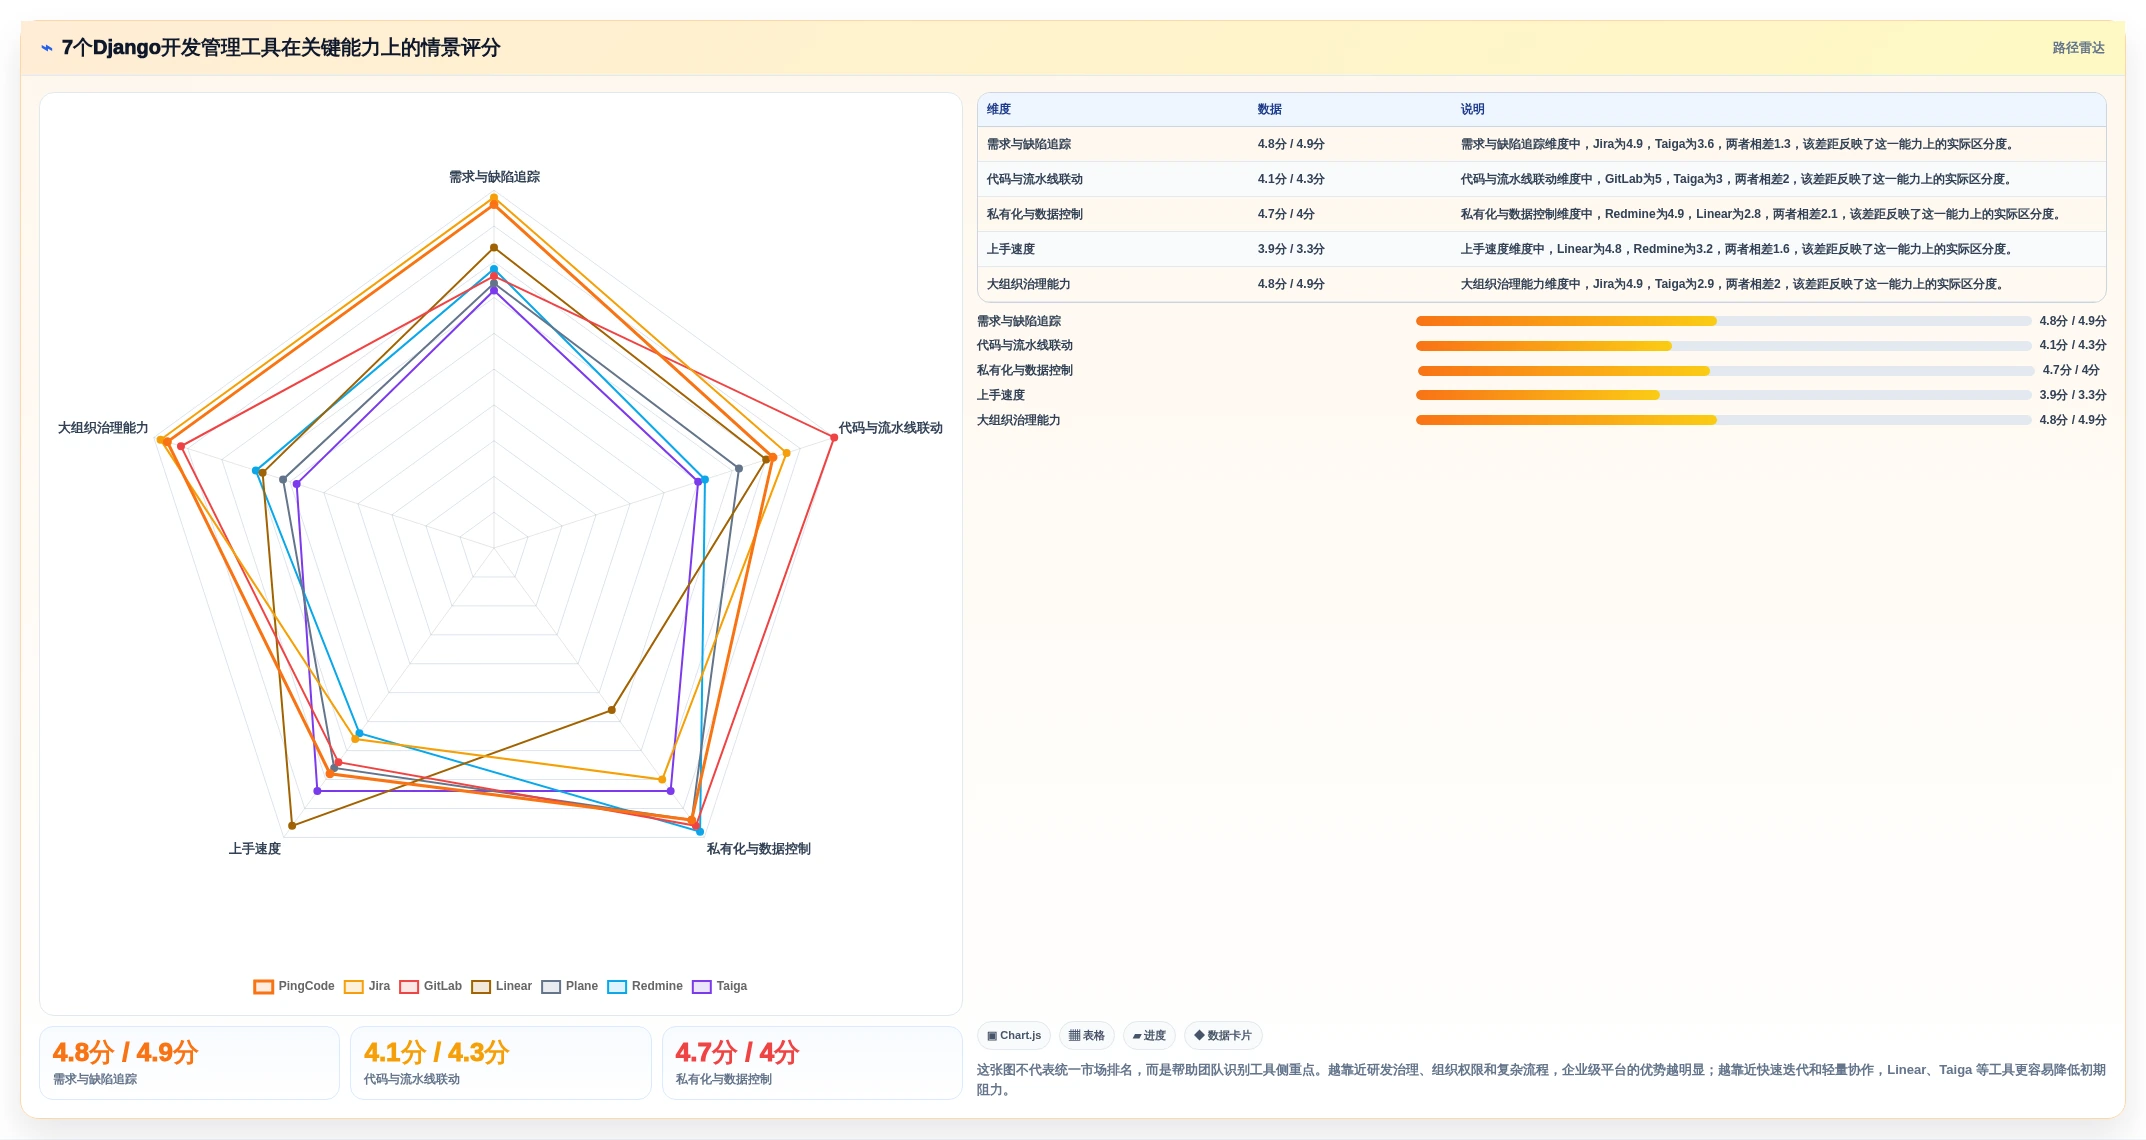Click the 路径雷达 label in header
Image resolution: width=2146 pixels, height=1140 pixels.
point(2078,48)
